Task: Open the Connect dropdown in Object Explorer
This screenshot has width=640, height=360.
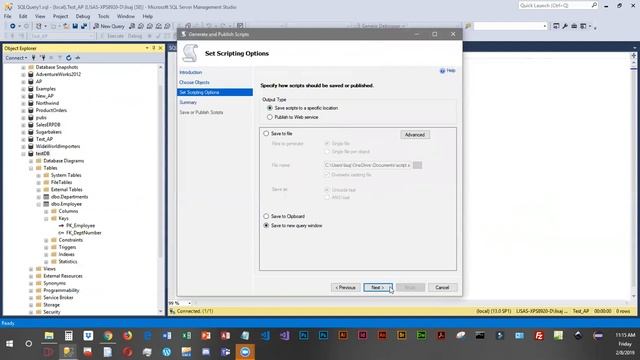Action: 16,58
